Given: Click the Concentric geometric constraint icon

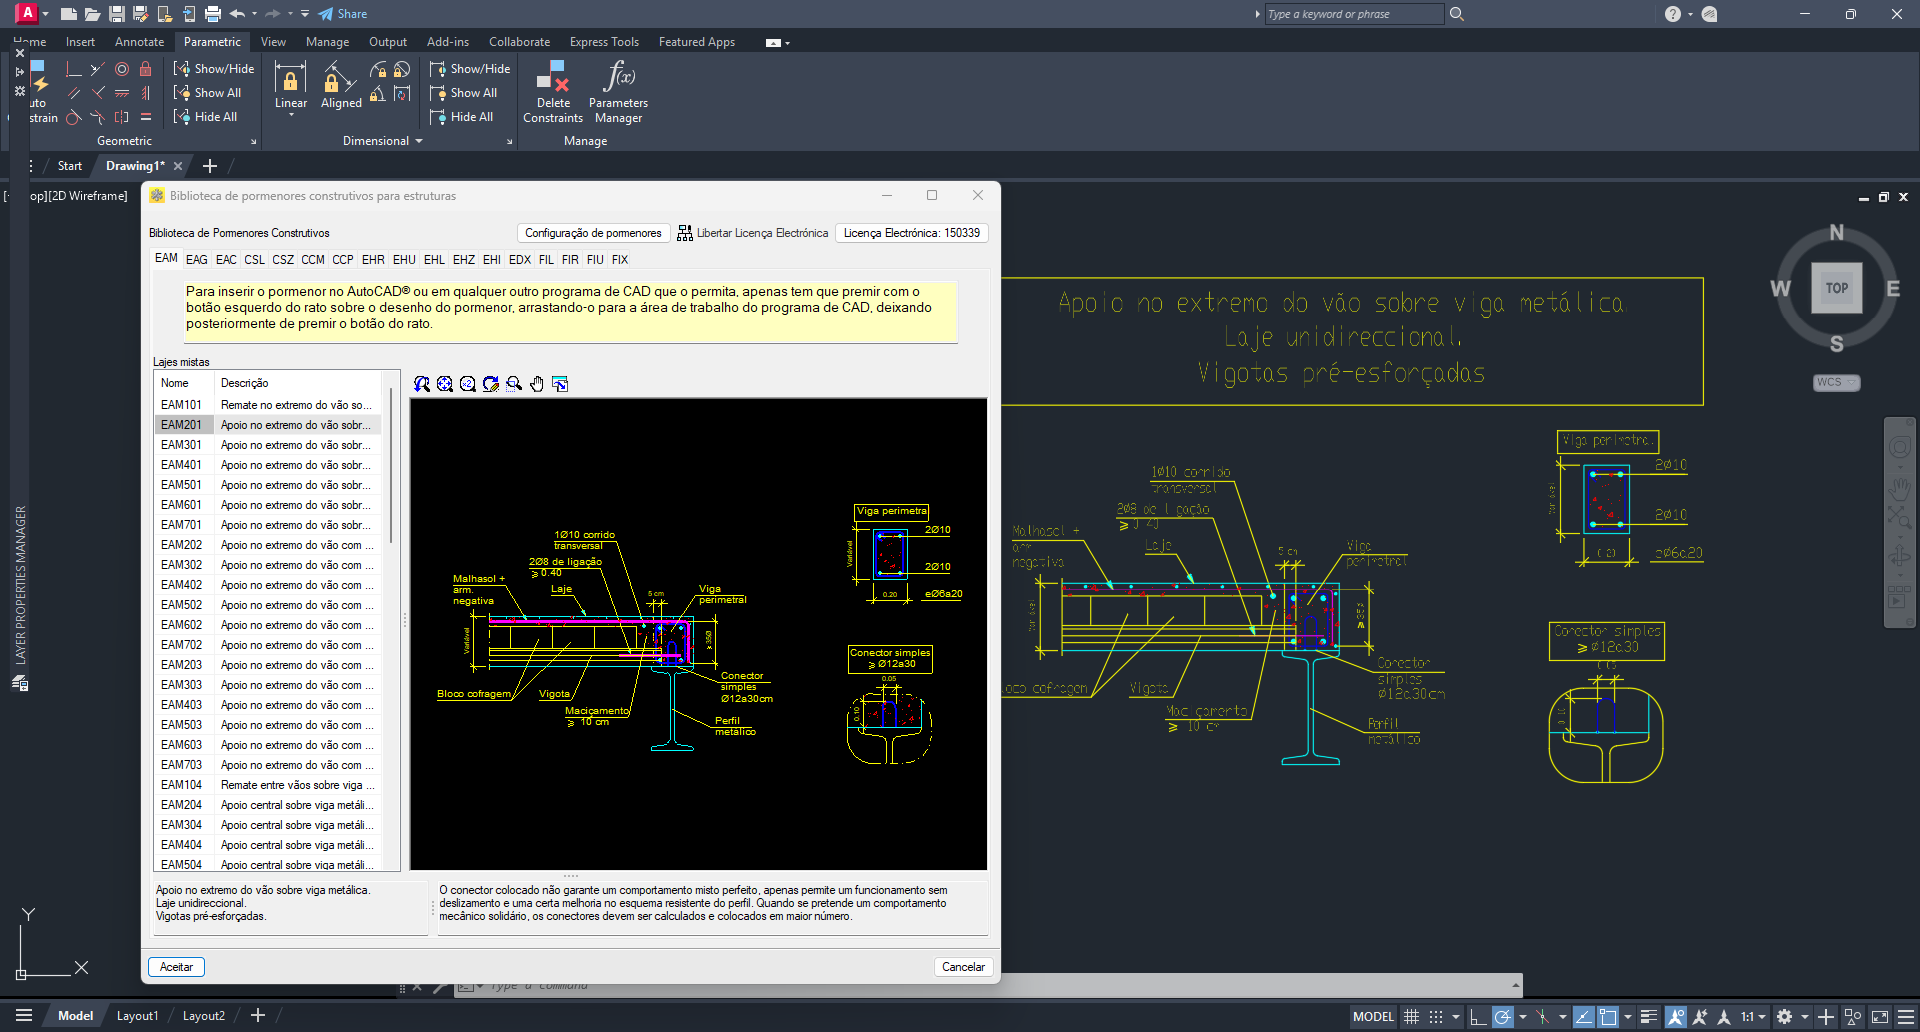Looking at the screenshot, I should point(122,69).
